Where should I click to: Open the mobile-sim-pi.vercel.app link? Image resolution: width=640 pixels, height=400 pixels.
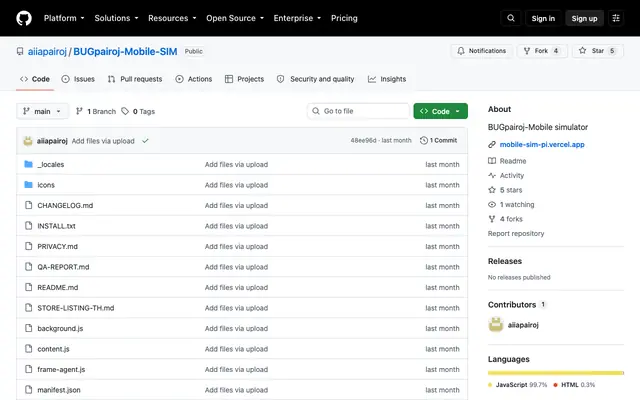click(542, 144)
